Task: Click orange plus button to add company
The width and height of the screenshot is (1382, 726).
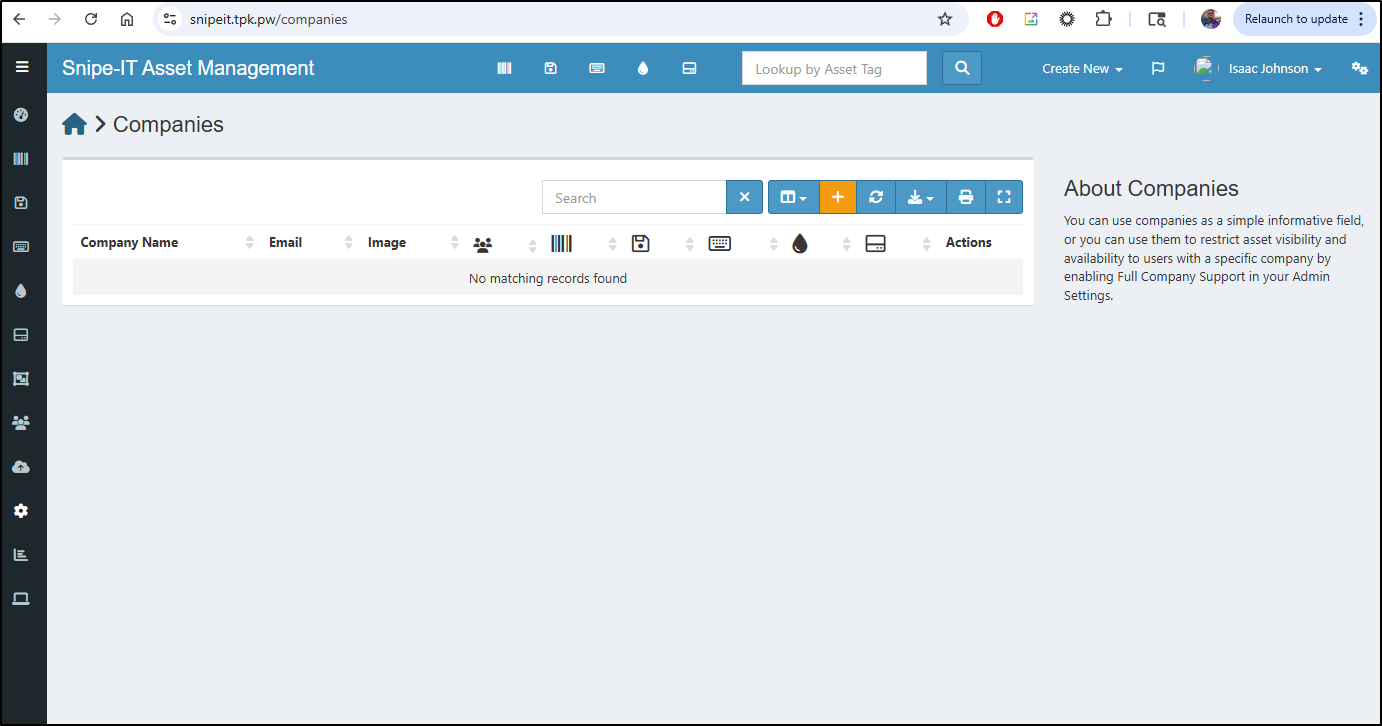Action: 837,197
